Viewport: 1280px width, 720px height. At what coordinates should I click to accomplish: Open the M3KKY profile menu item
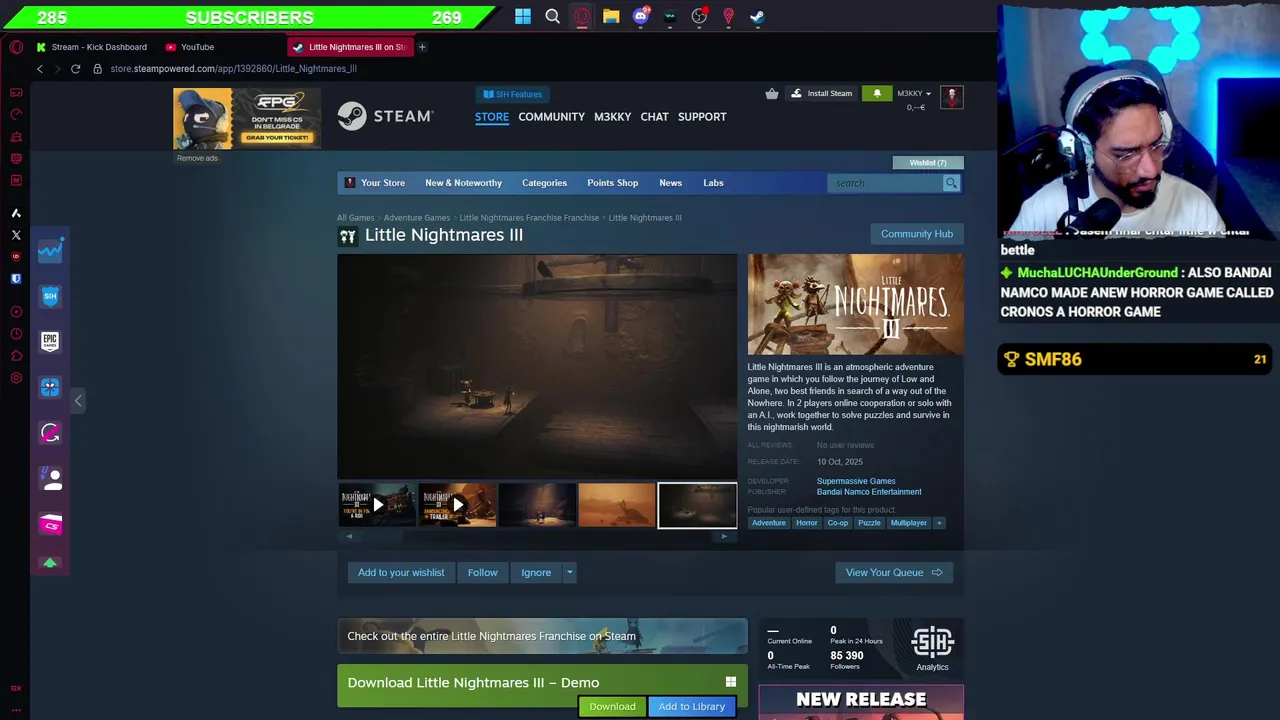[612, 117]
